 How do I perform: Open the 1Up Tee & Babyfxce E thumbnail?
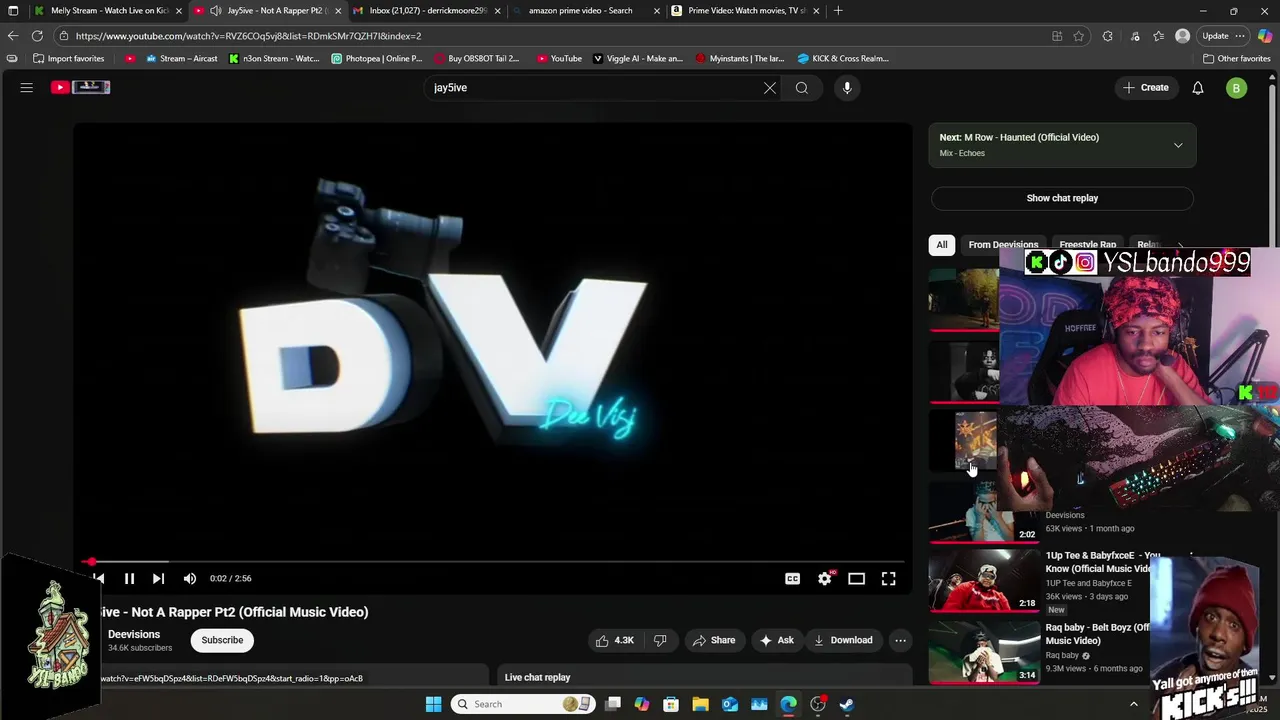pos(984,579)
